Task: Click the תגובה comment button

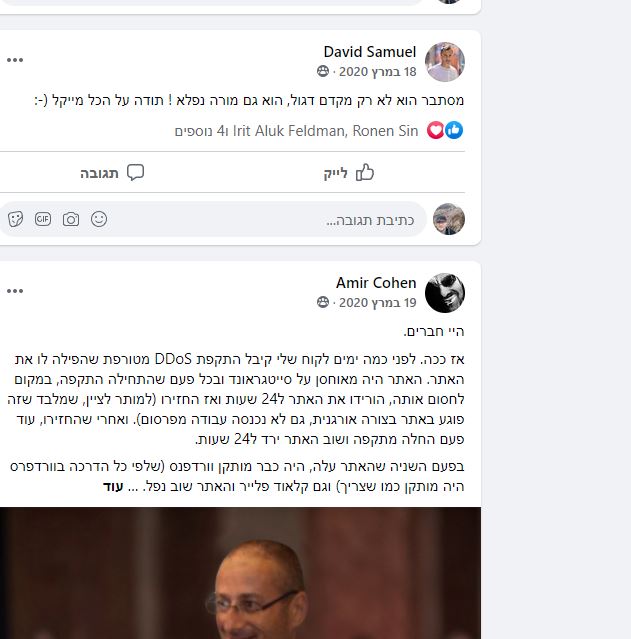Action: coord(112,172)
